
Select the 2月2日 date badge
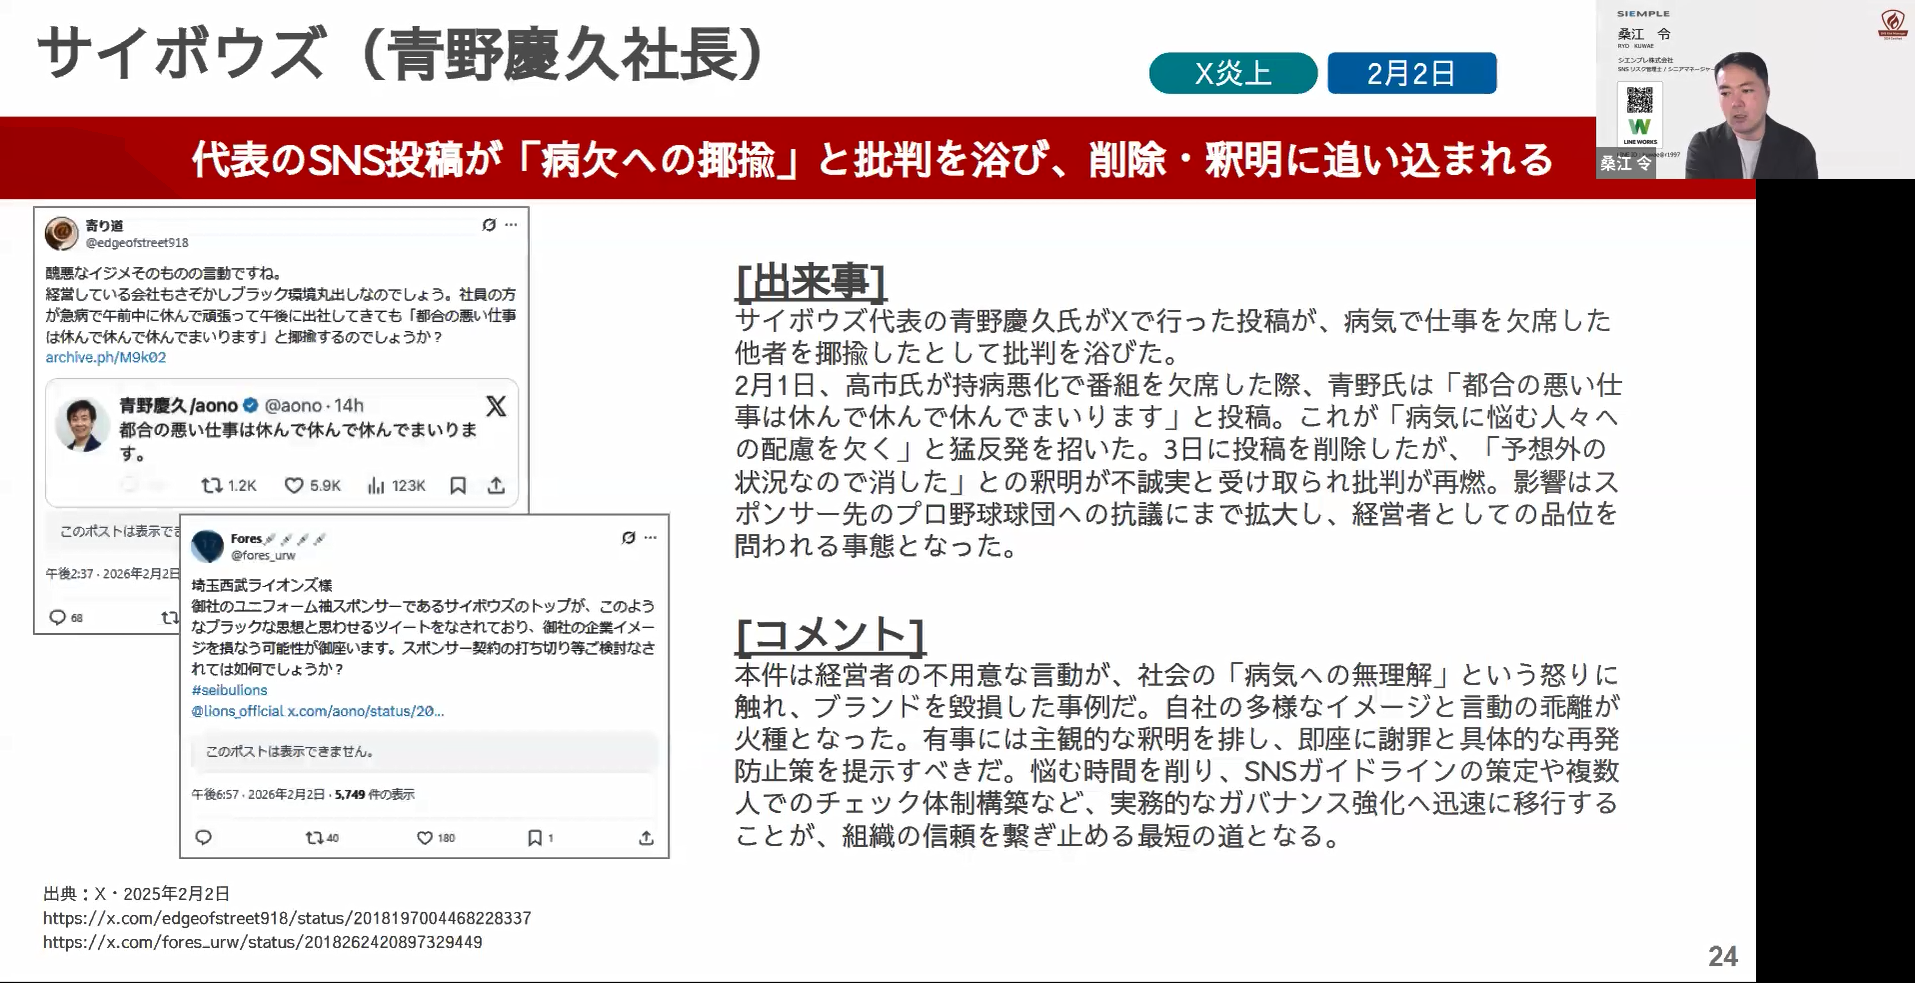coord(1411,73)
